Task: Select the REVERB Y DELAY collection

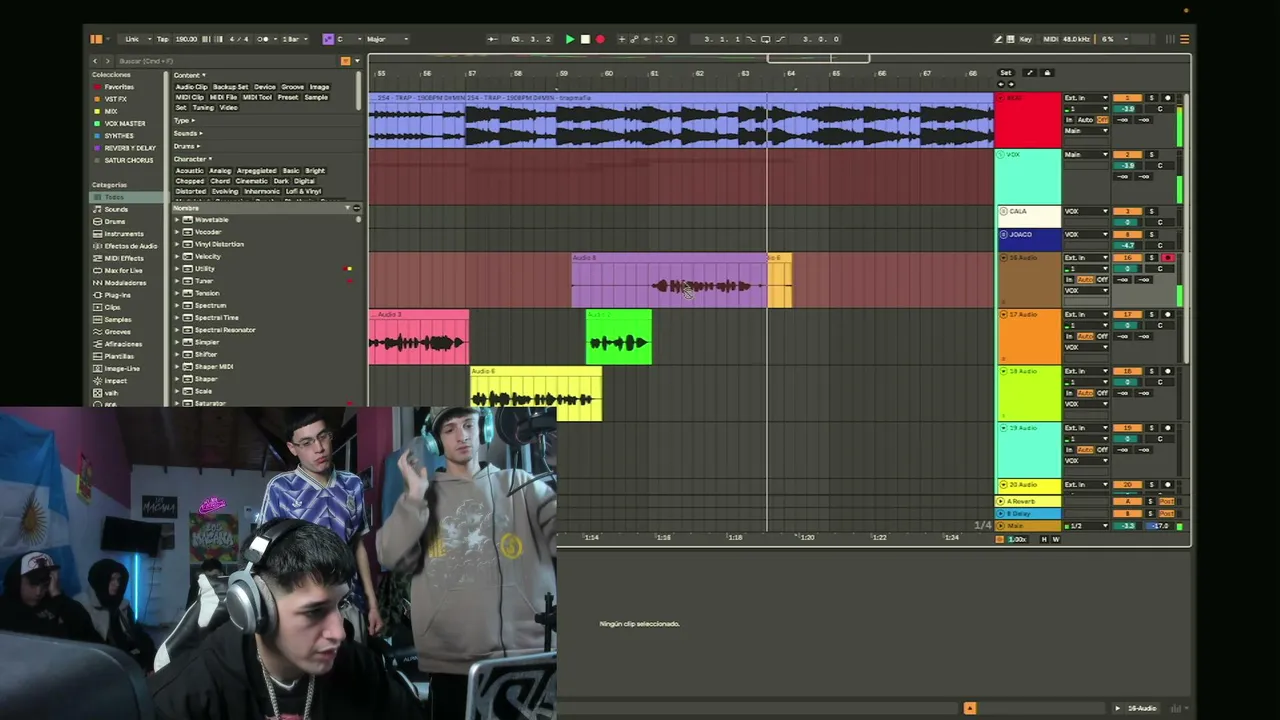Action: point(130,148)
